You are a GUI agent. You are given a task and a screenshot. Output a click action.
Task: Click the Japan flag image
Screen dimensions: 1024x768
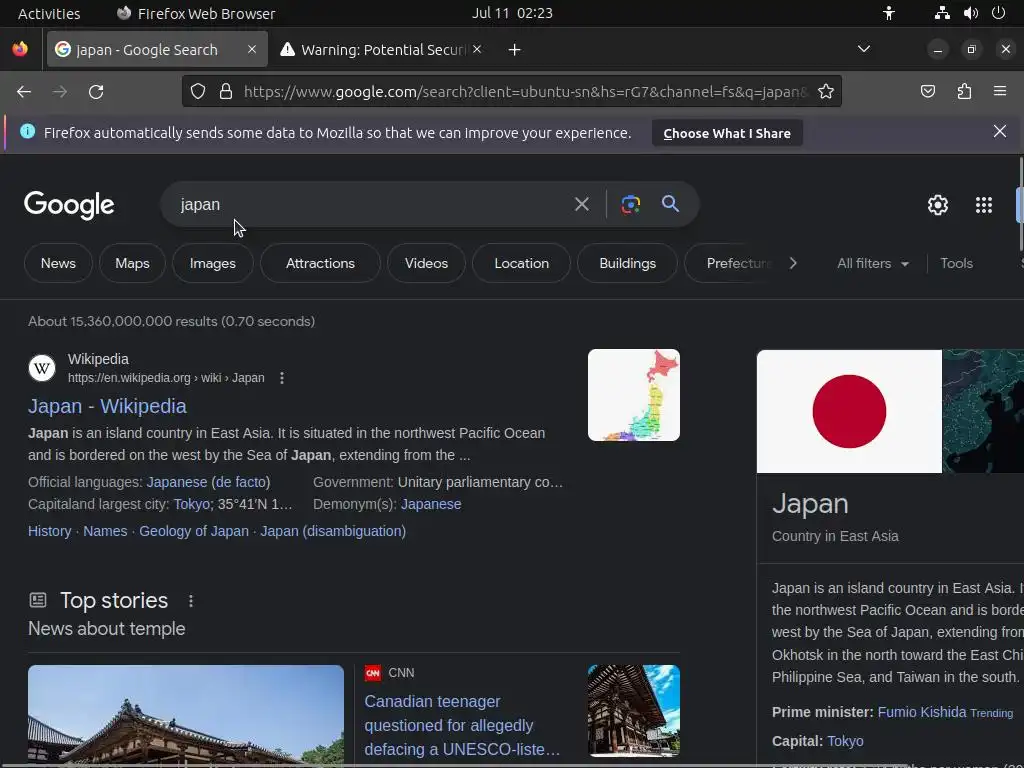pos(849,411)
